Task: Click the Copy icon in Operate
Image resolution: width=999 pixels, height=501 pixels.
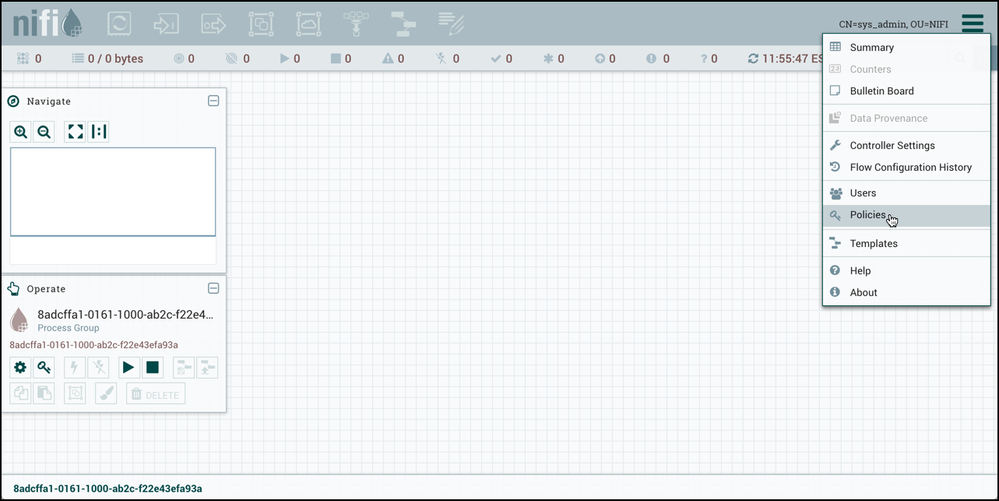Action: 20,393
